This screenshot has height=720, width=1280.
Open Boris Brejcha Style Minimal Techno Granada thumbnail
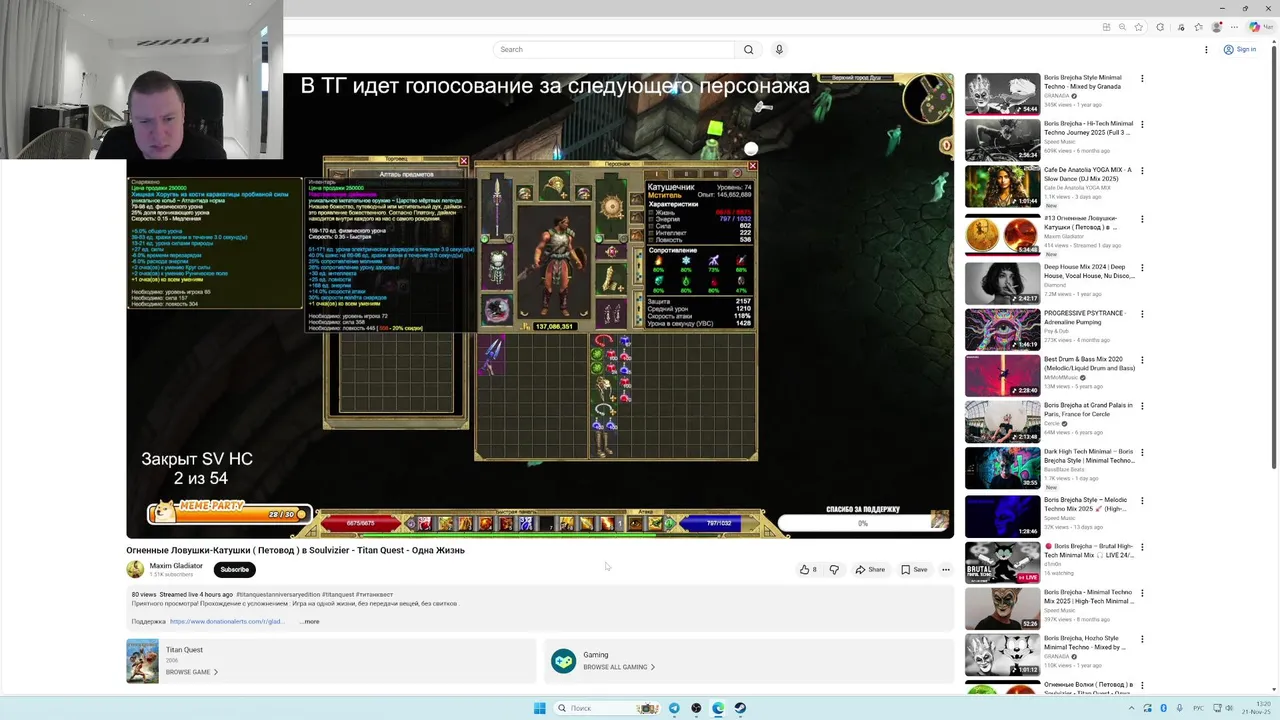(x=1002, y=95)
